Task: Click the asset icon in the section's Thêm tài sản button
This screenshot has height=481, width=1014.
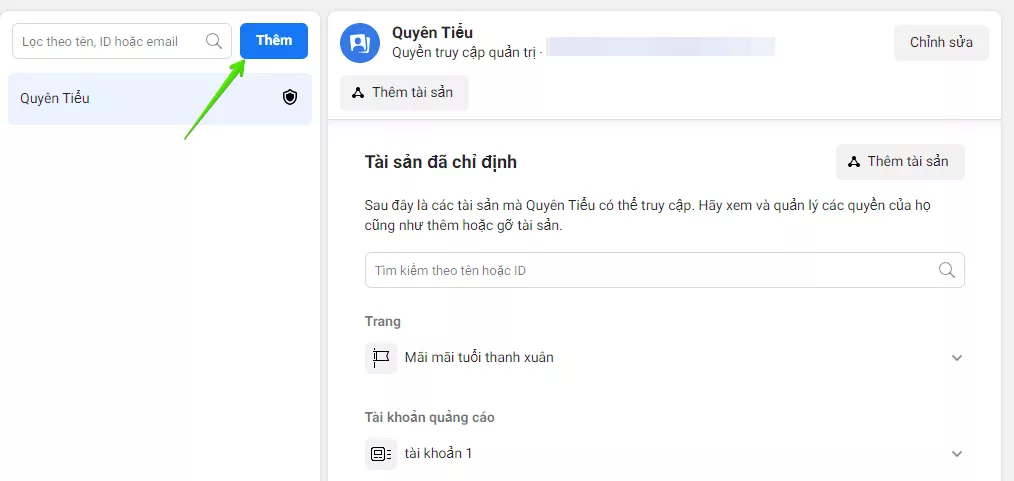Action: [854, 162]
